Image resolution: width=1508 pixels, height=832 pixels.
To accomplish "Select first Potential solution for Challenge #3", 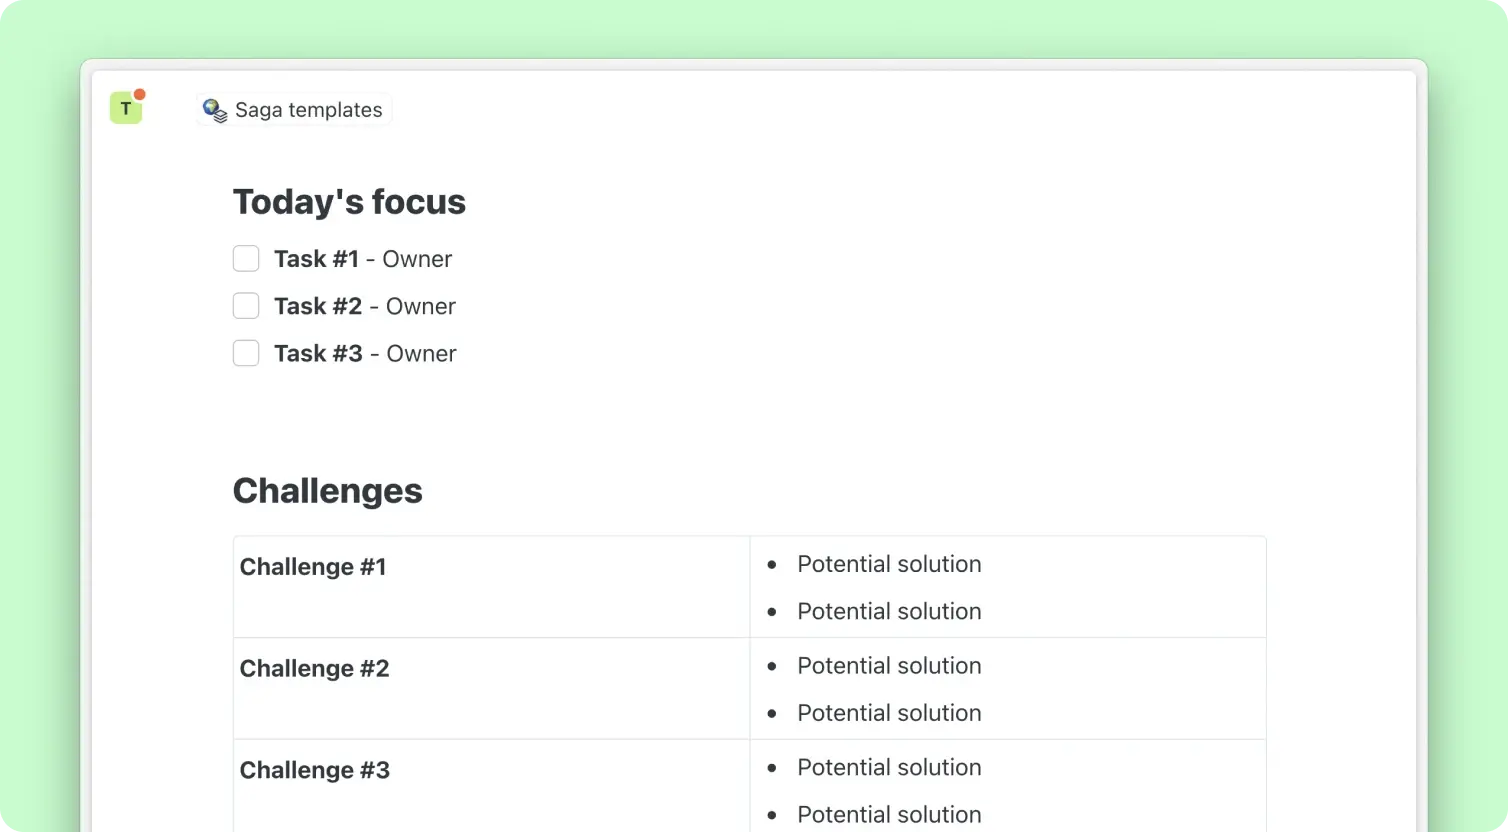I will [x=889, y=767].
